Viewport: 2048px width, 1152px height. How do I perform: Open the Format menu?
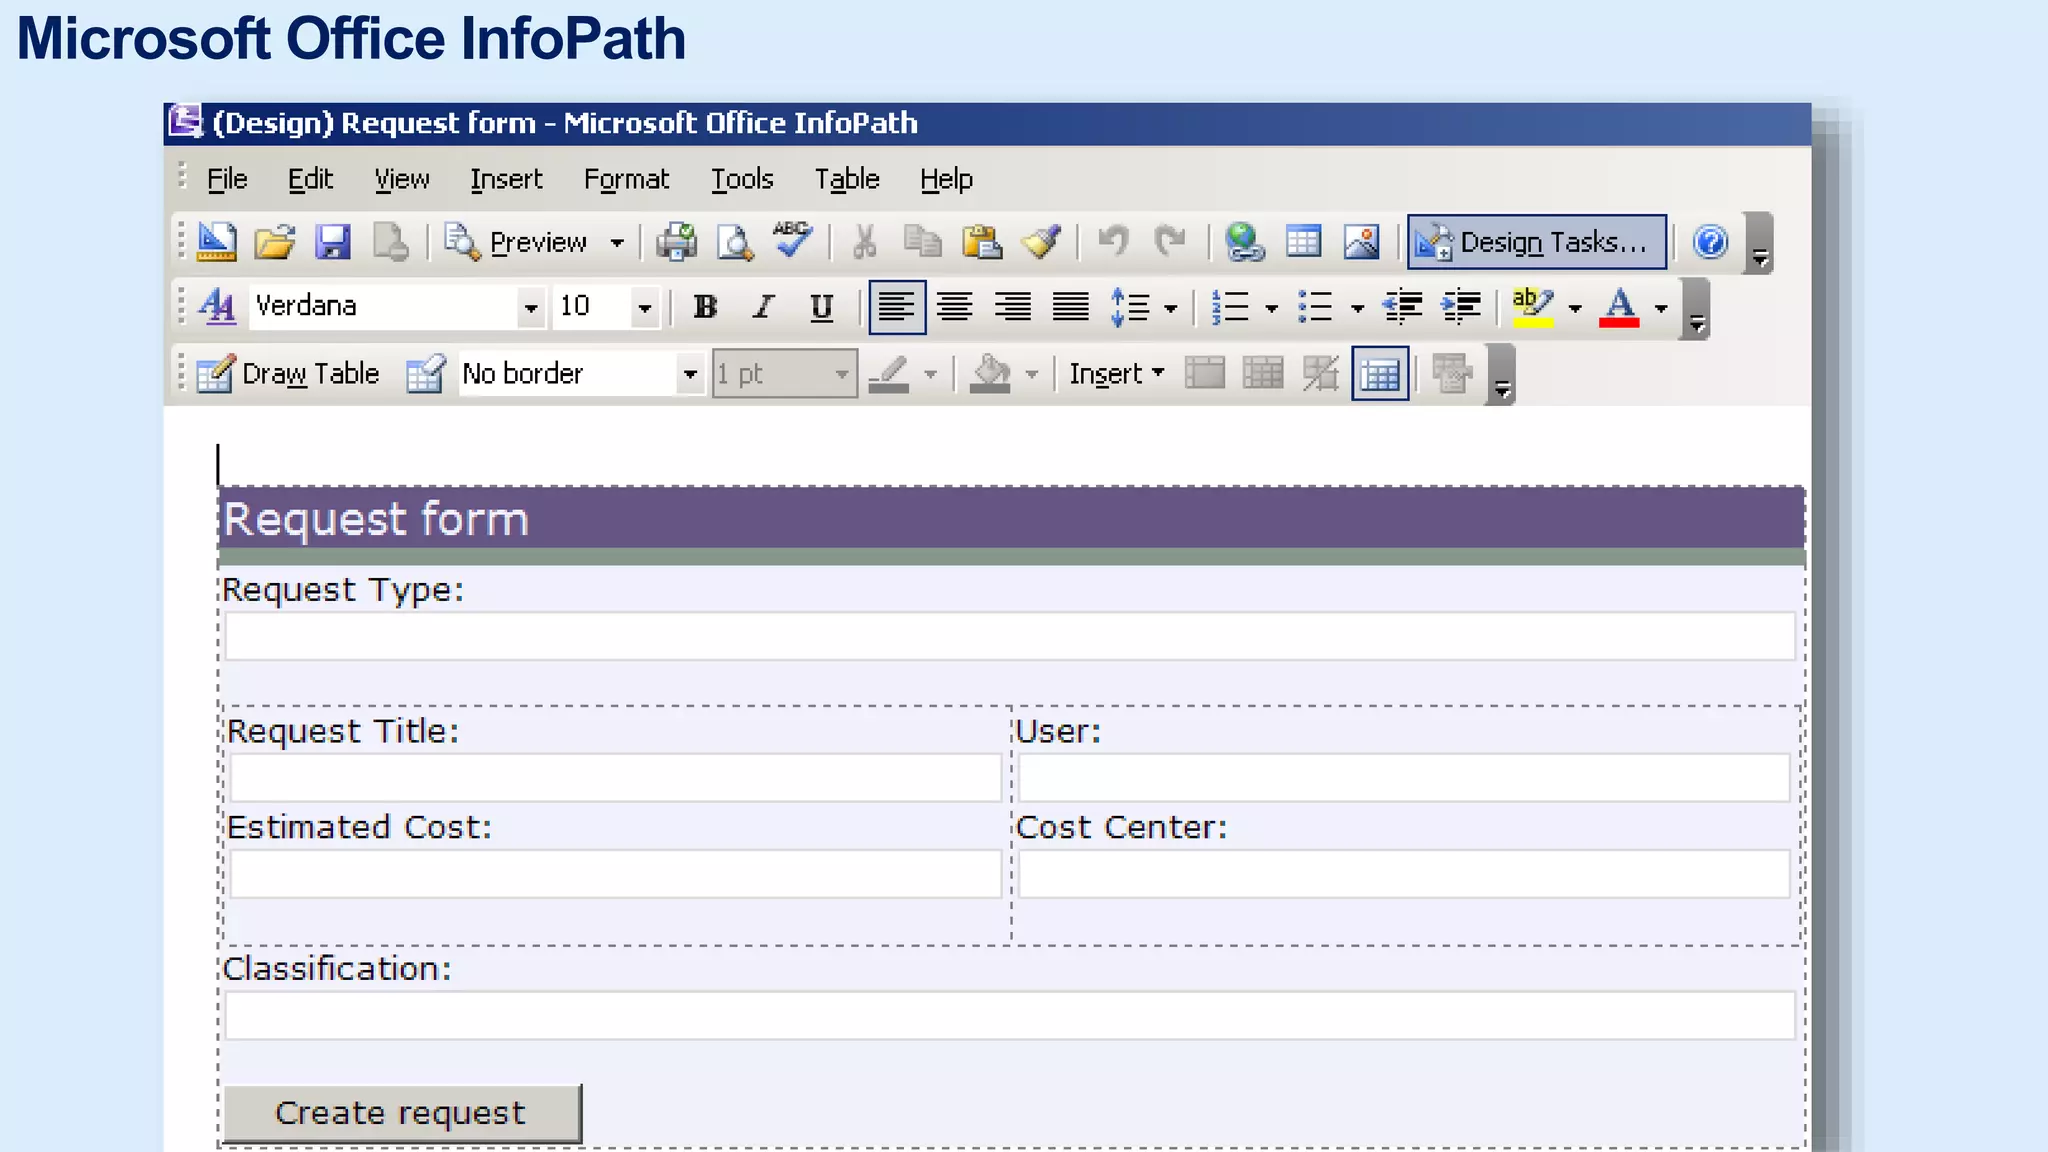tap(626, 179)
